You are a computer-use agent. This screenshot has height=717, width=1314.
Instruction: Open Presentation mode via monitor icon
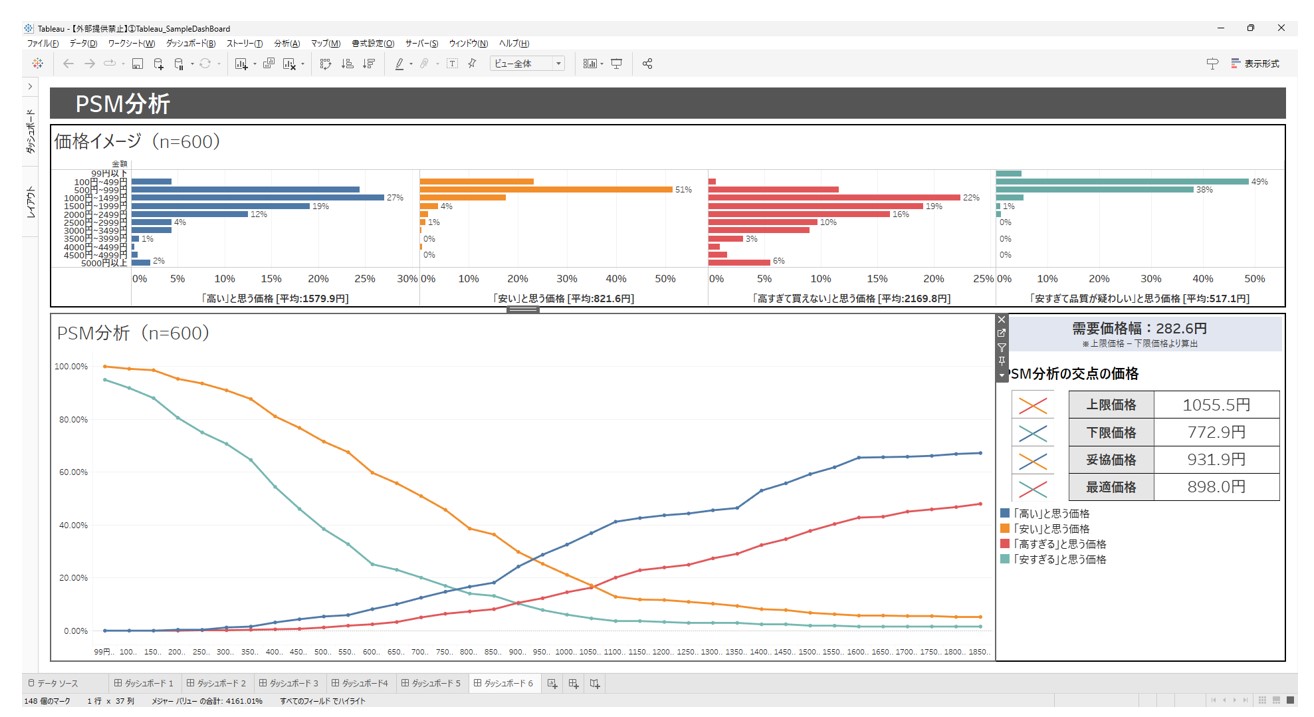(x=616, y=63)
